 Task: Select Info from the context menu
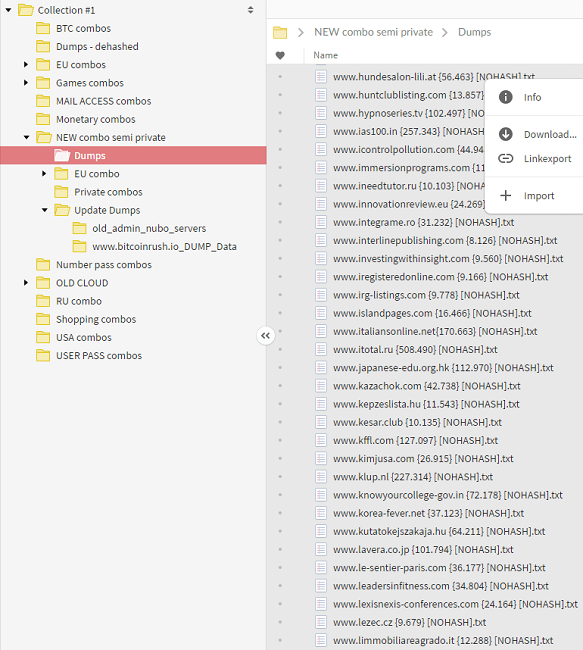[x=534, y=97]
